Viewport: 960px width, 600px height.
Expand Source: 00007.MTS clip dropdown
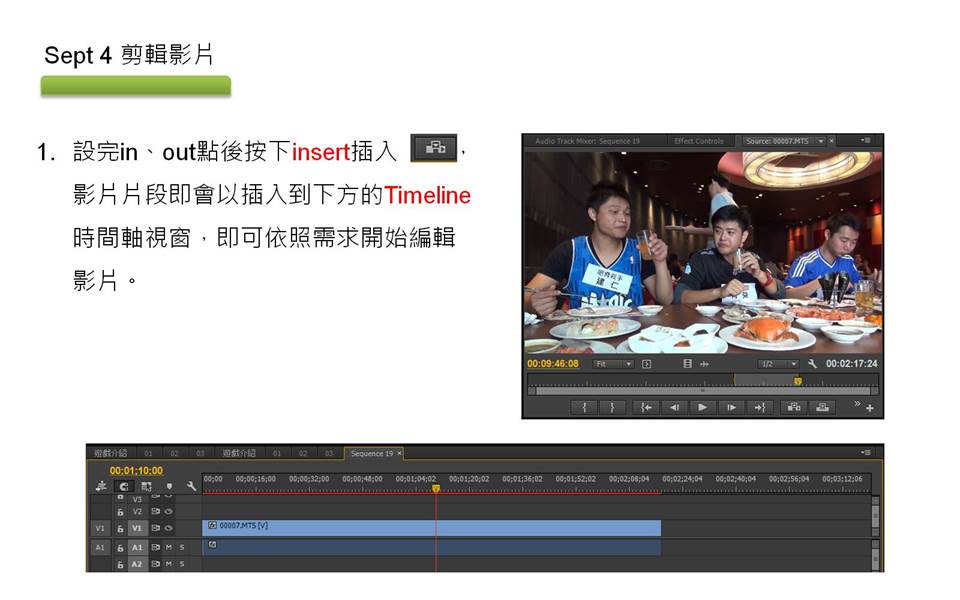821,141
